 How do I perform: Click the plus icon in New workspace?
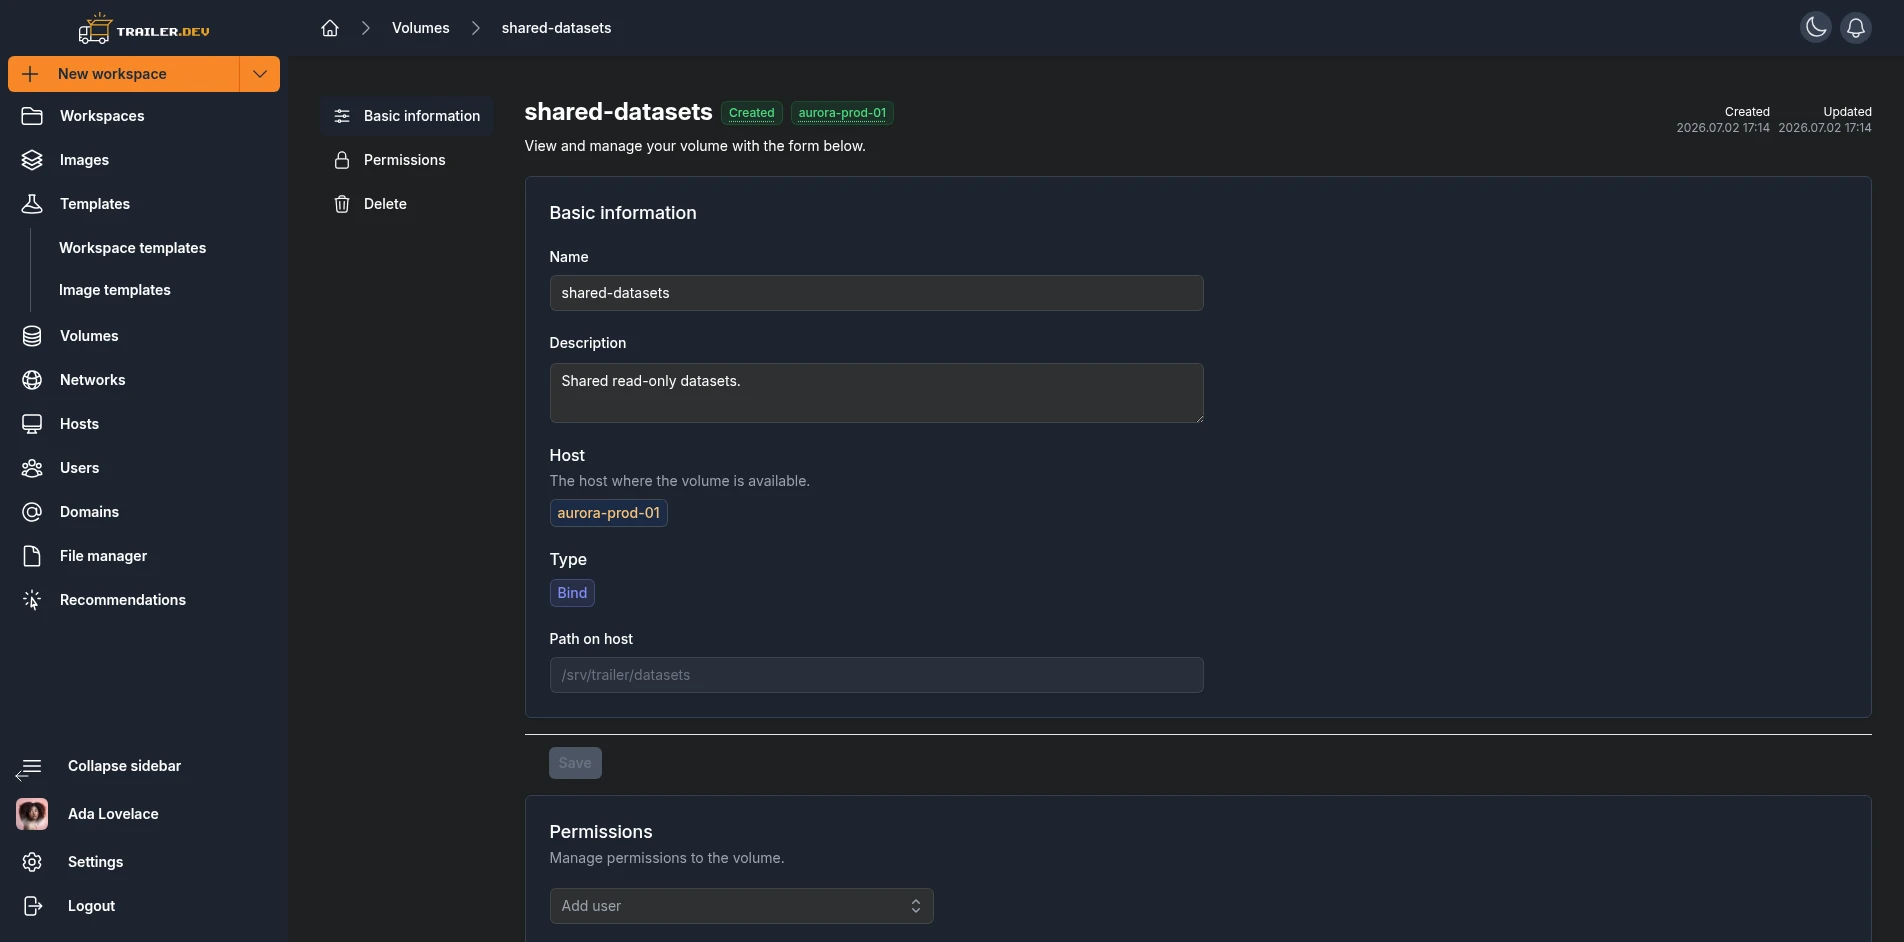click(30, 74)
